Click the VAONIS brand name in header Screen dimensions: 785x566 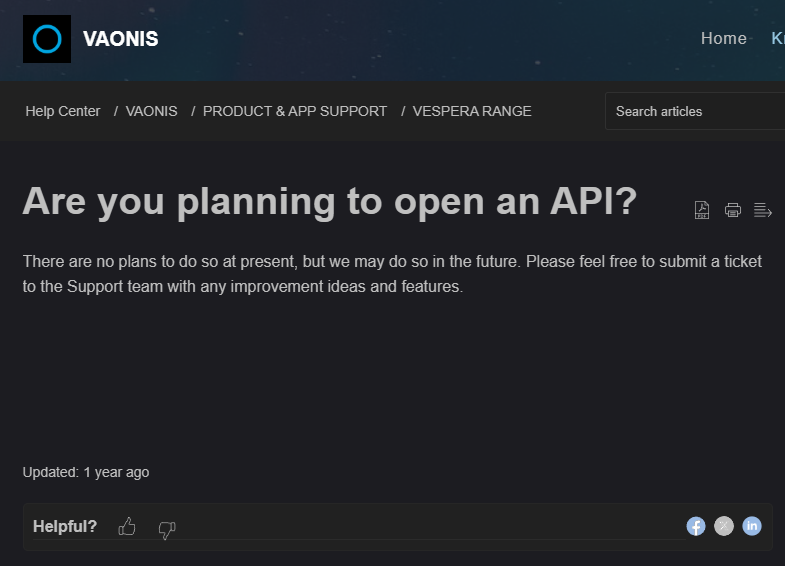(x=121, y=40)
